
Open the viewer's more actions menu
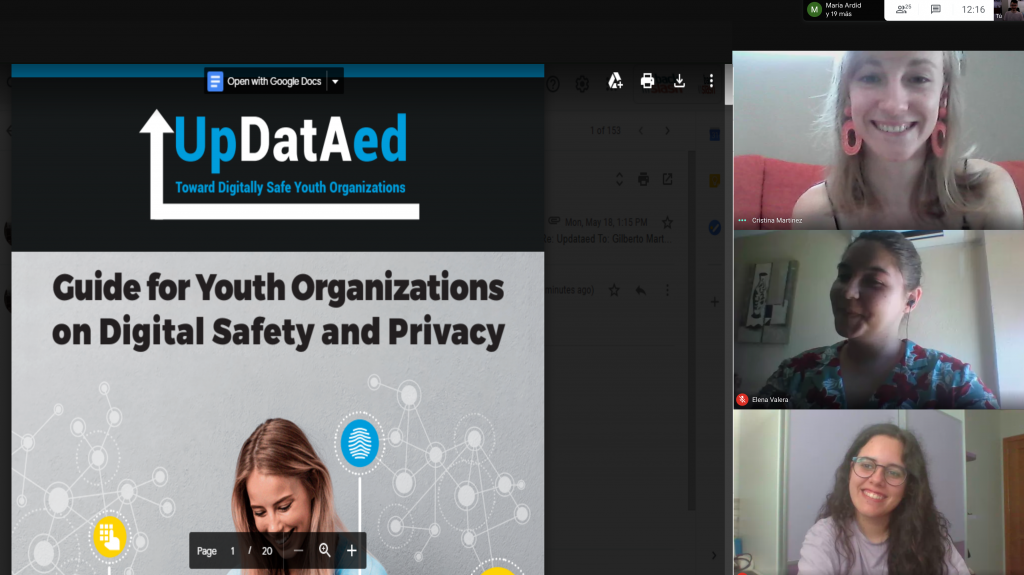711,81
